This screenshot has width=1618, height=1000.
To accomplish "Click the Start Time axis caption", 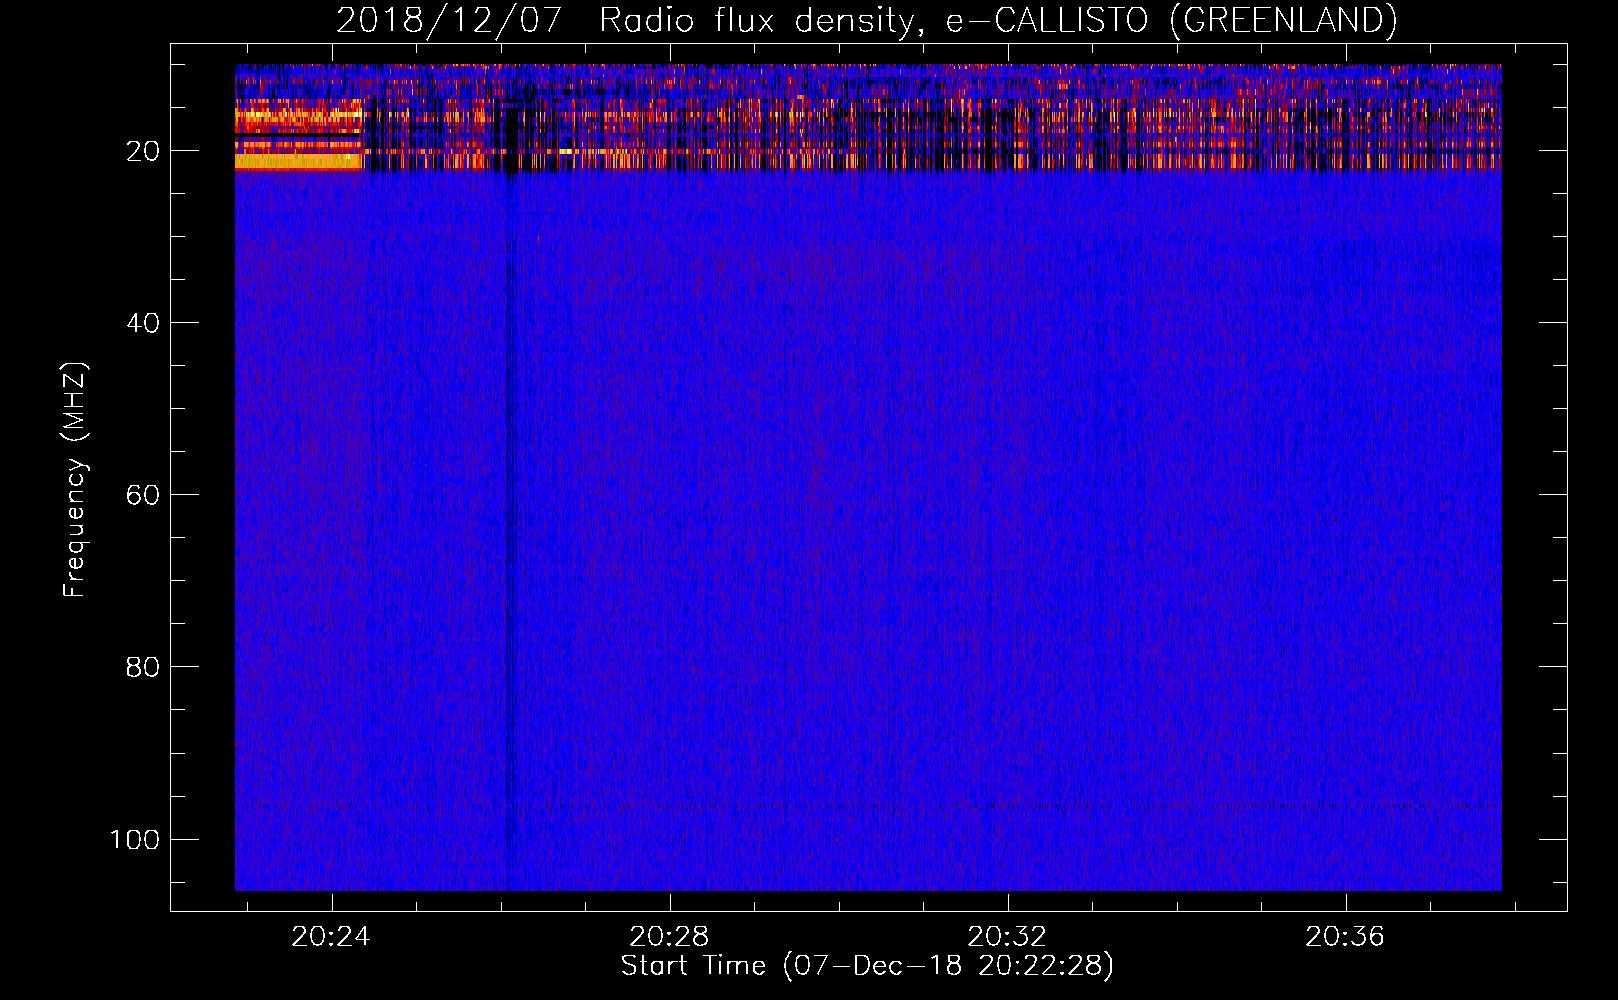I will click(x=867, y=966).
